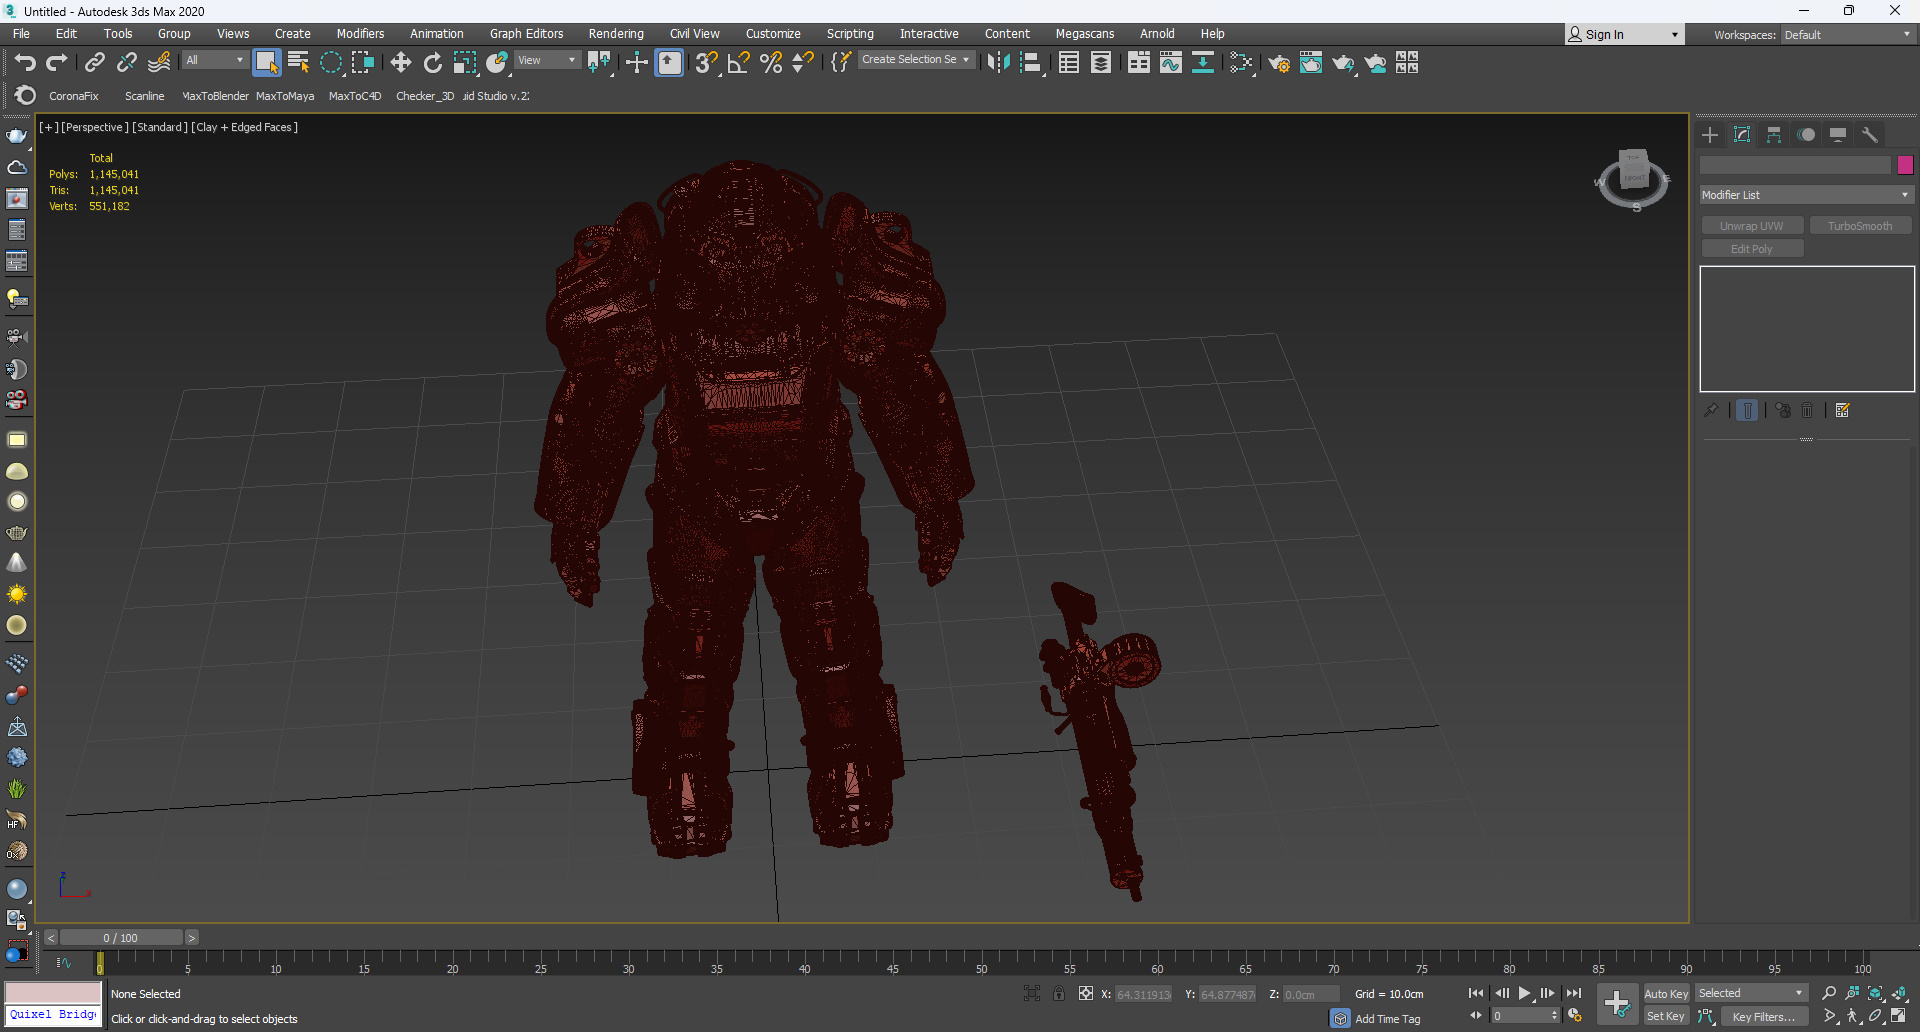
Task: Open Schematic View icon
Action: pyautogui.click(x=1203, y=63)
